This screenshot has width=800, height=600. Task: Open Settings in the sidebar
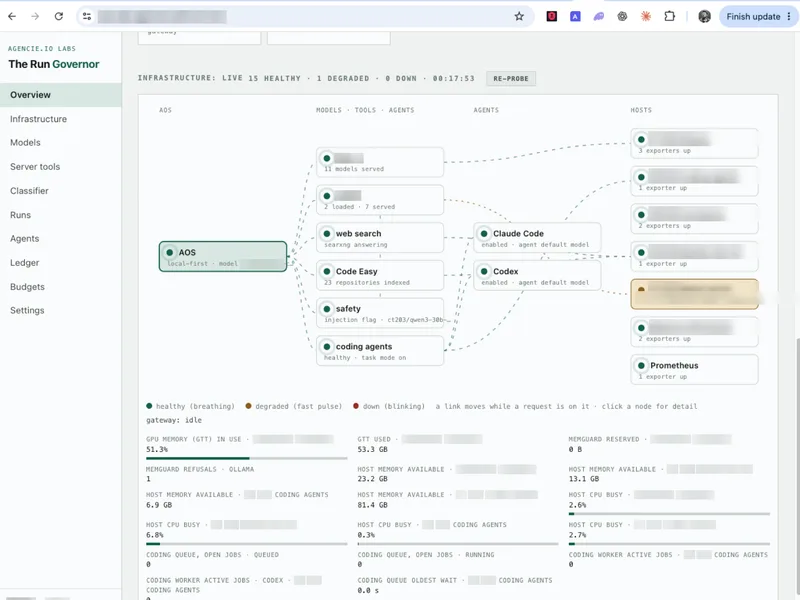pos(61,310)
